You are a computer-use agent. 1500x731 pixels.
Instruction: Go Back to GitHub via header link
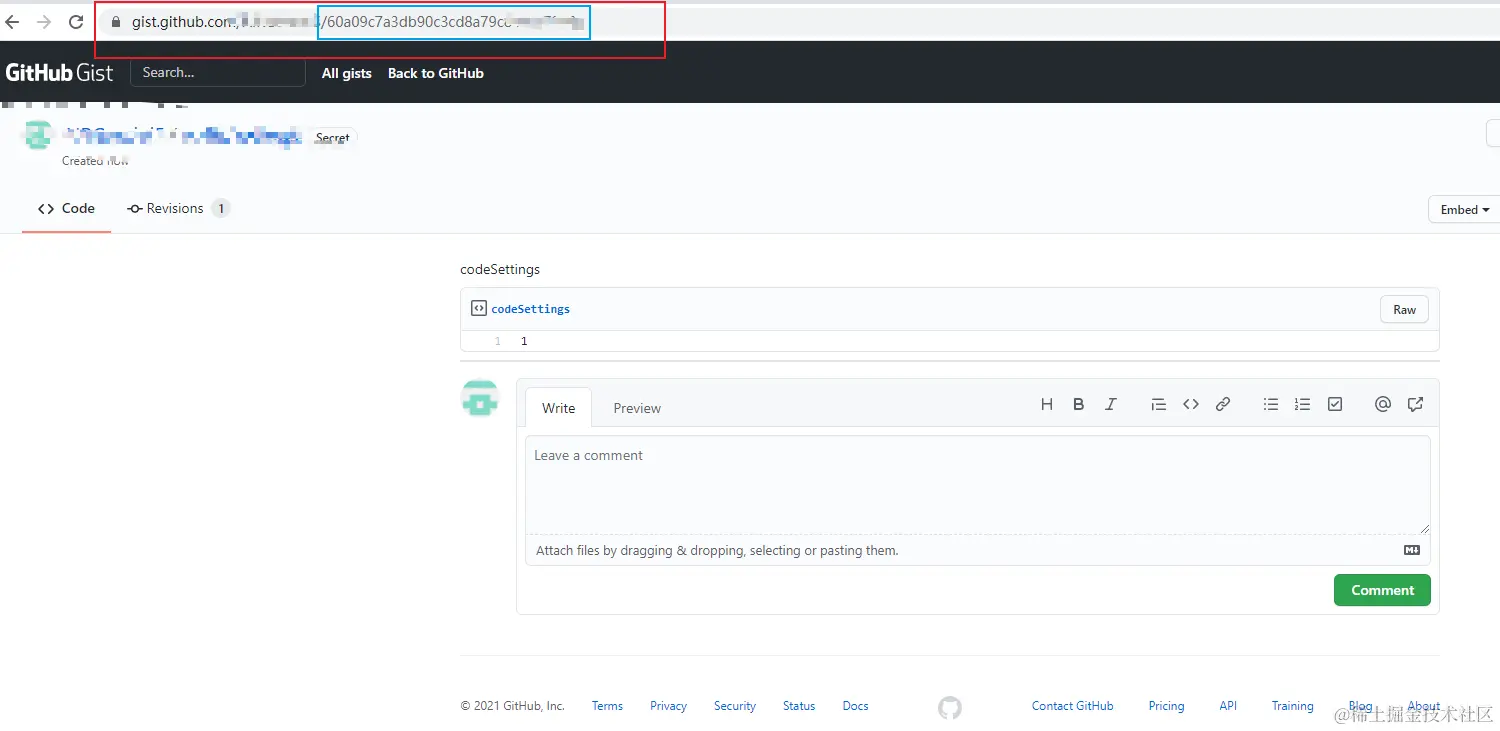436,73
